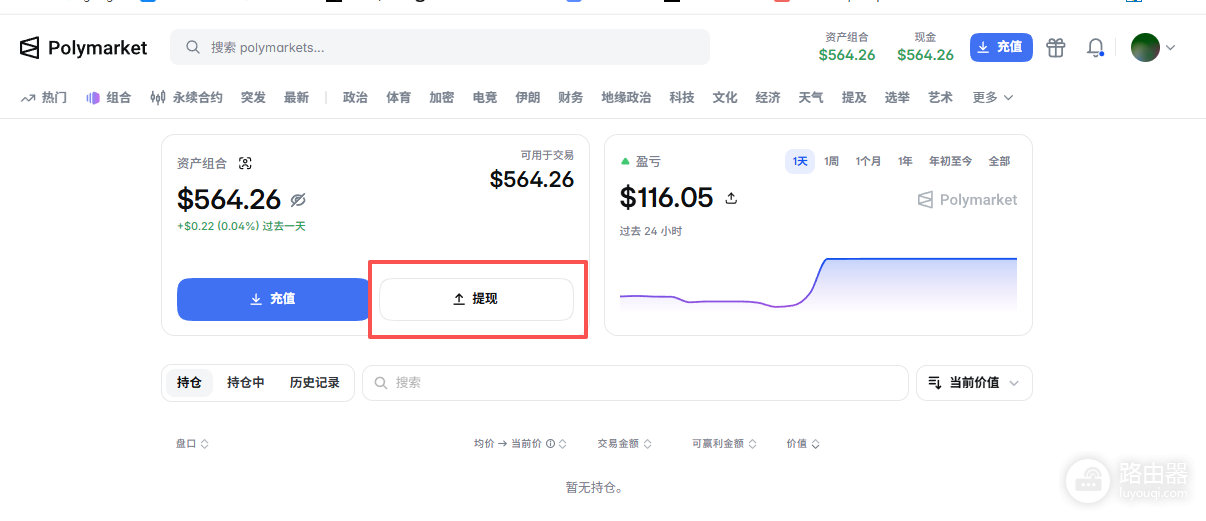Switch to the 历史记录 tab
This screenshot has width=1206, height=521.
point(315,383)
